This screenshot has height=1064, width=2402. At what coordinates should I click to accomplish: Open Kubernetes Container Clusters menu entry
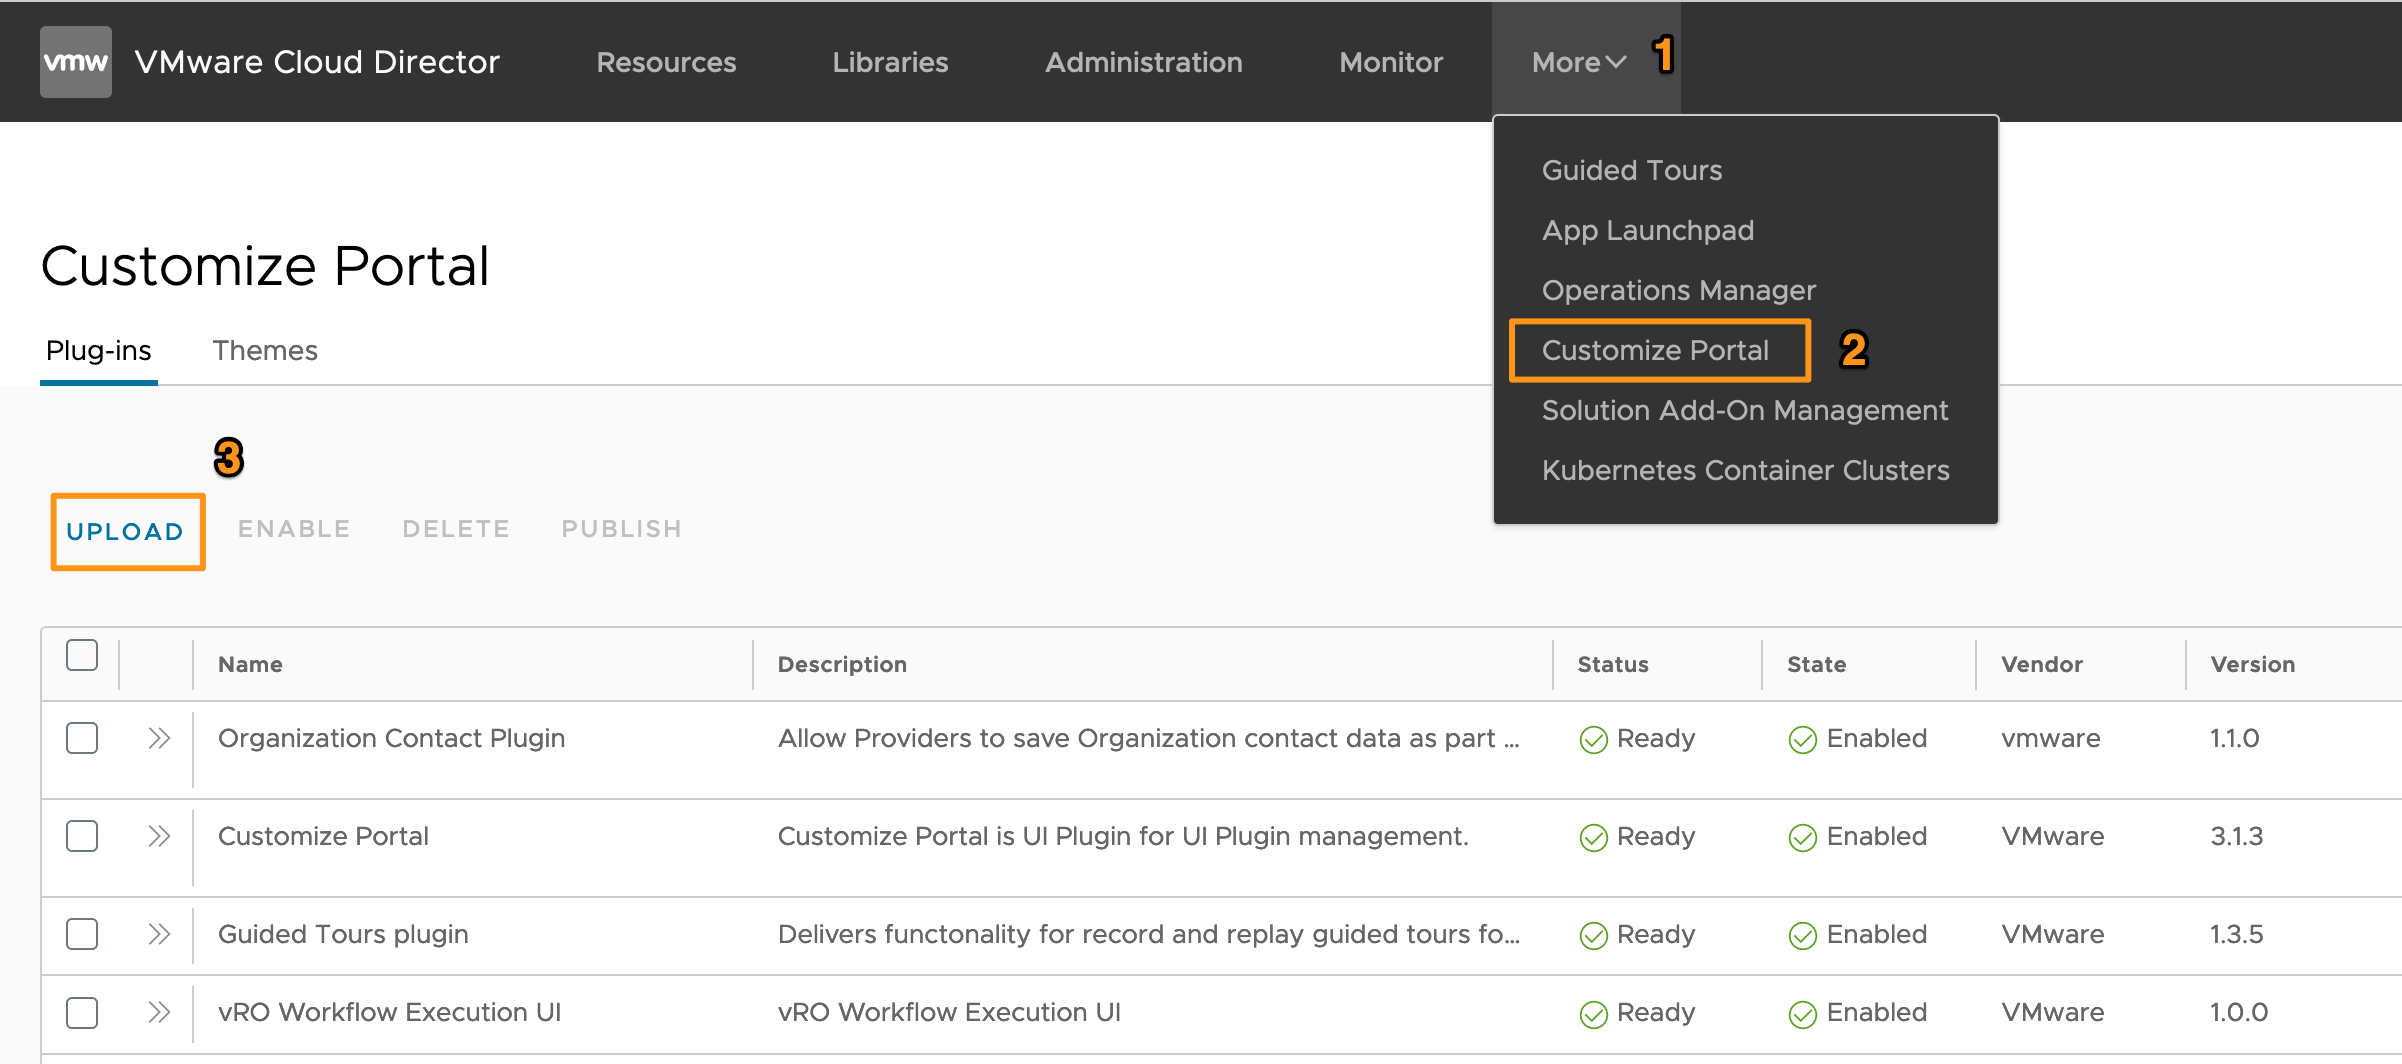(x=1746, y=470)
